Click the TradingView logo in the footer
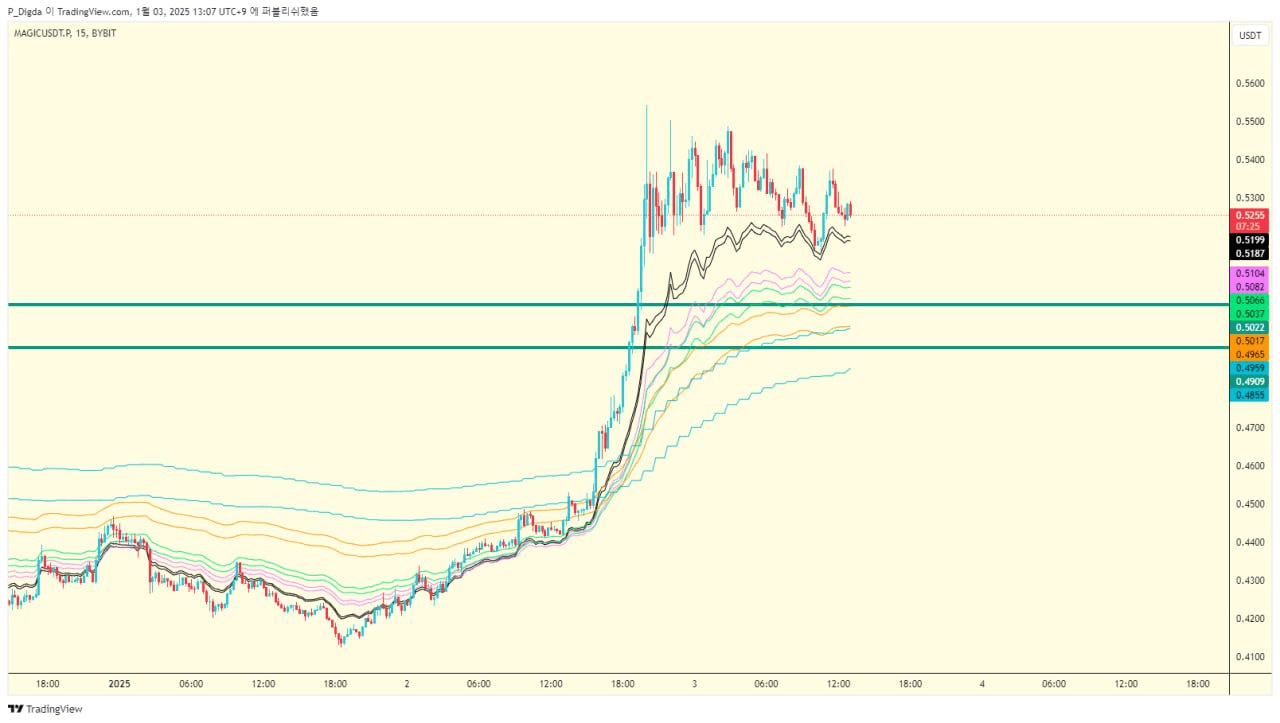The image size is (1280, 723). click(45, 709)
